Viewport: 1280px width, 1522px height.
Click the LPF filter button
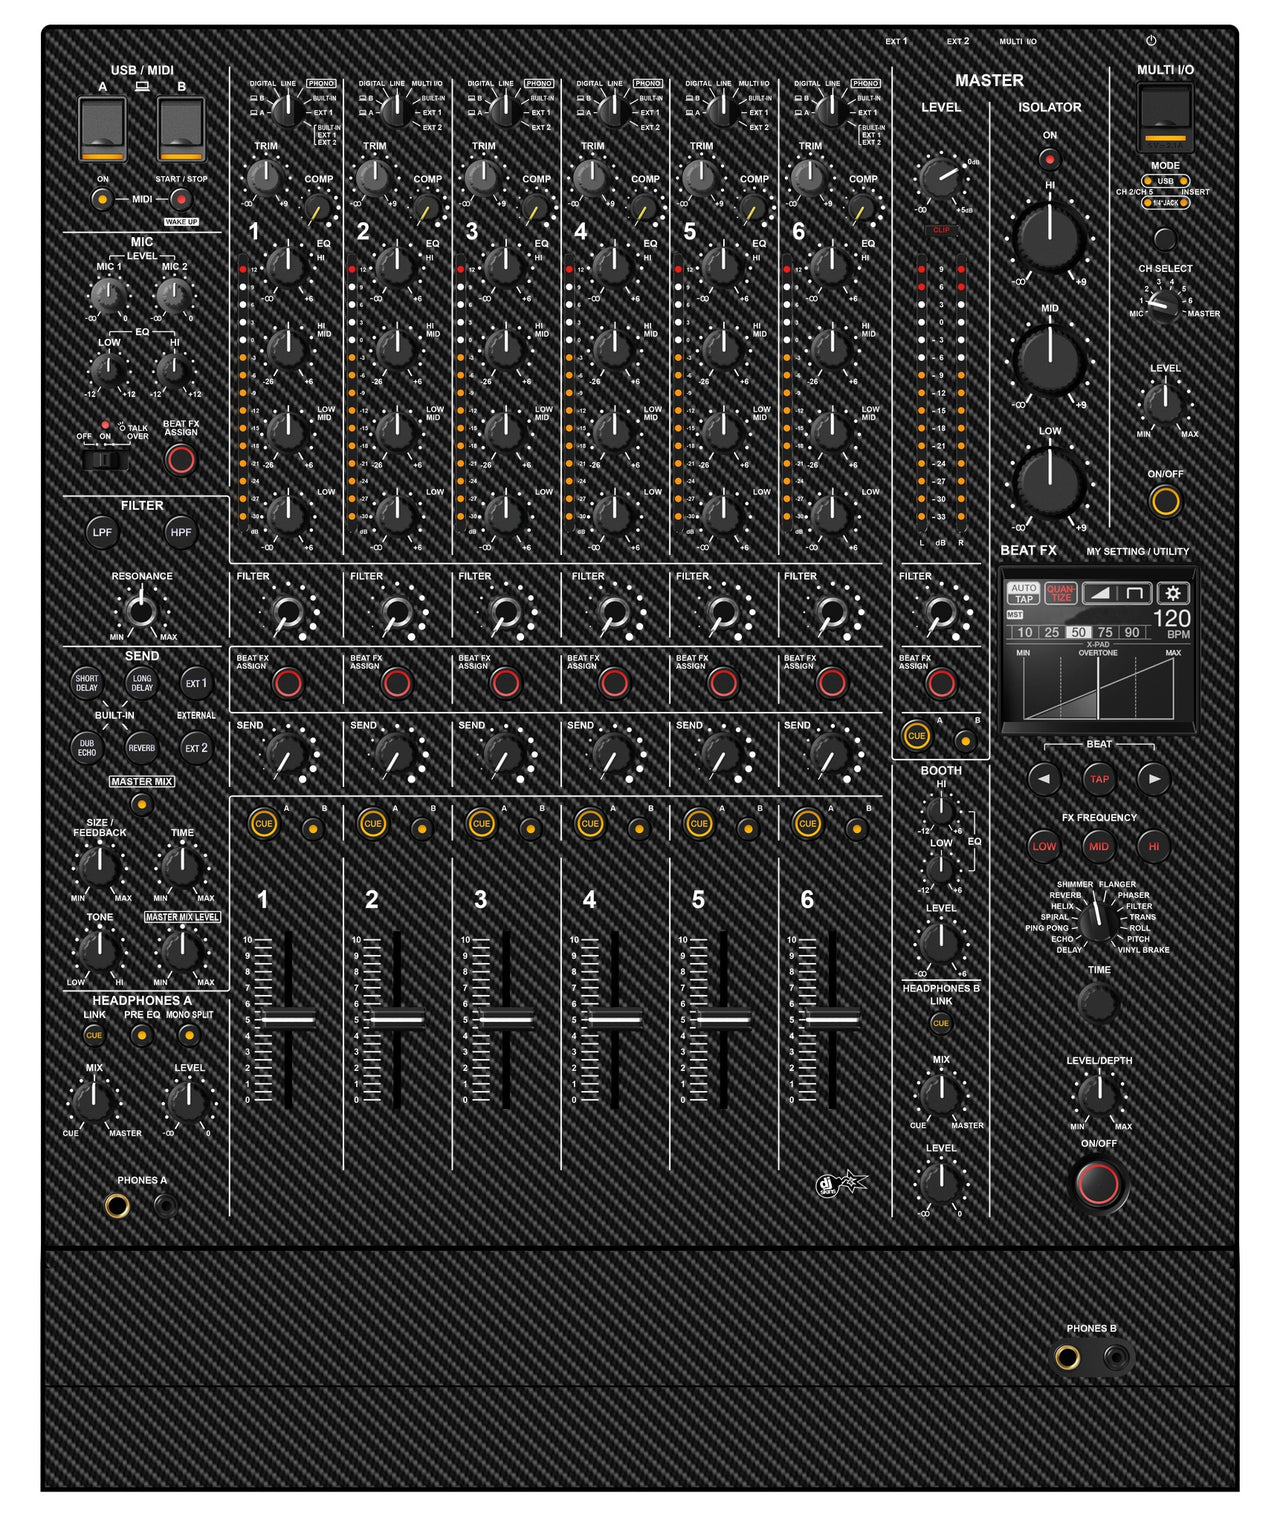coord(102,532)
